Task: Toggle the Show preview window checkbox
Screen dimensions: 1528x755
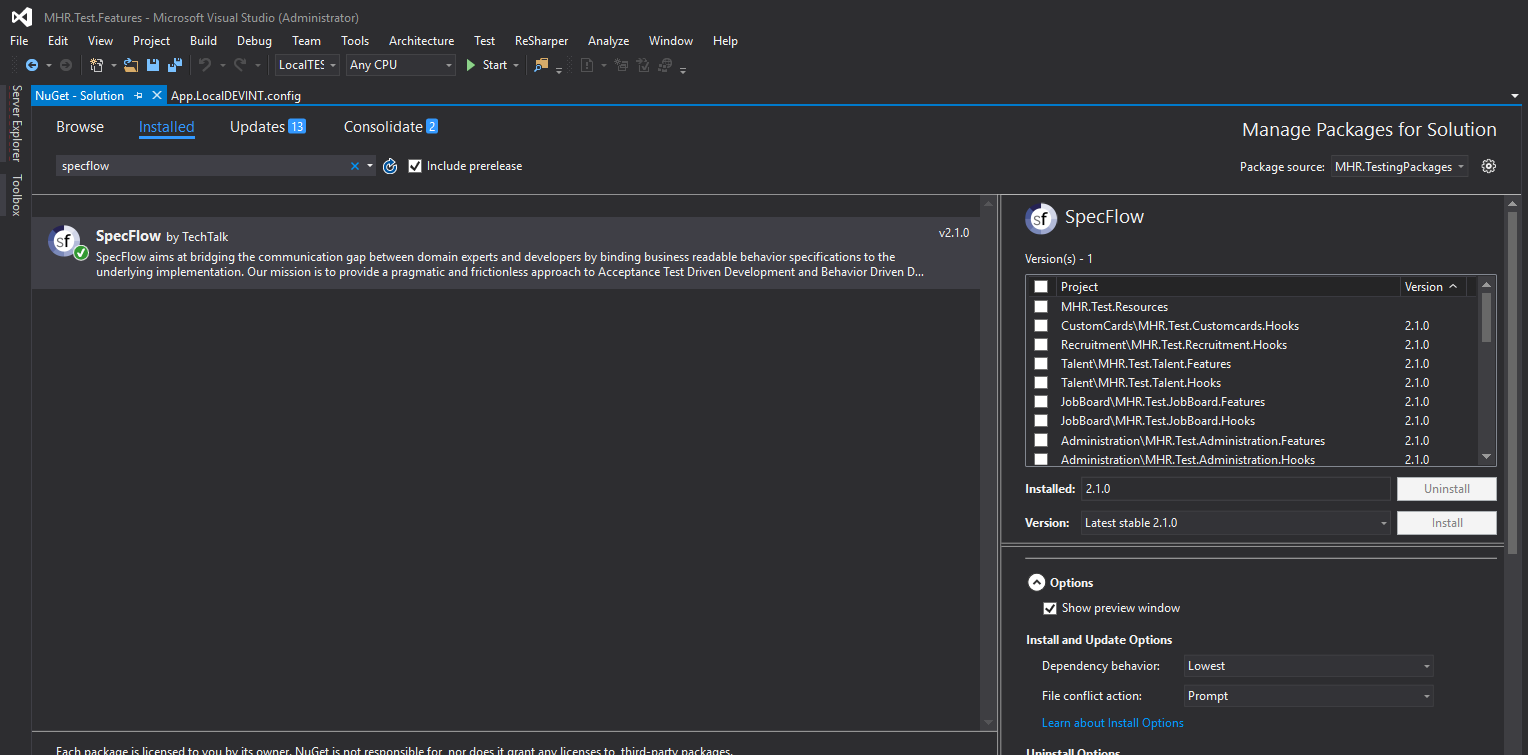Action: (x=1050, y=608)
